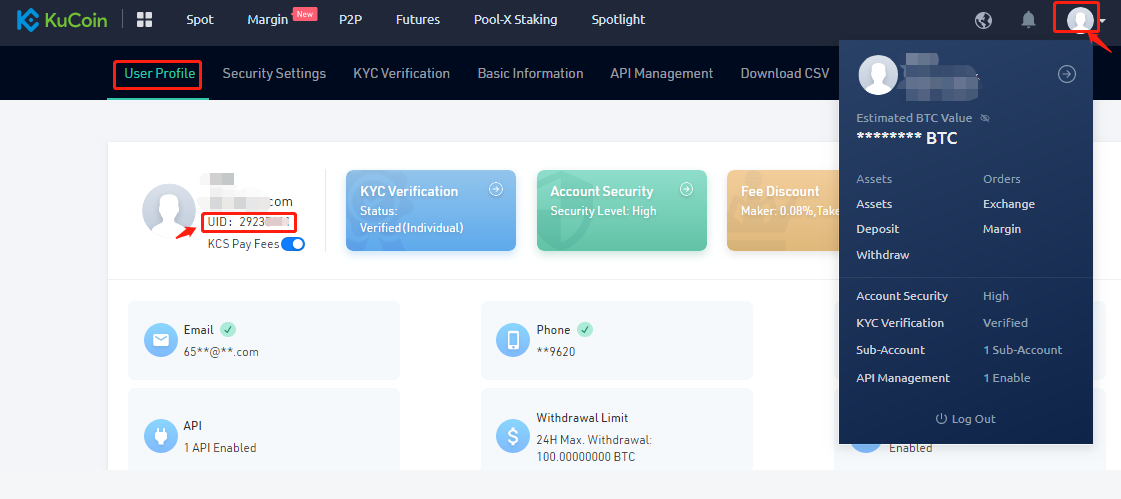Screen dimensions: 1121x499
Task: Click the masked email 65**@**.com
Action: (221, 352)
